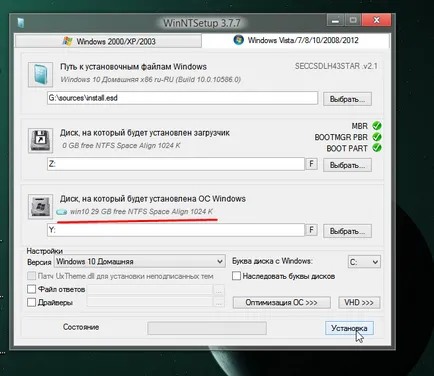The image size is (434, 376).
Task: Click the Диск, на который будет установлена ОС Windows heading
Action: point(153,199)
